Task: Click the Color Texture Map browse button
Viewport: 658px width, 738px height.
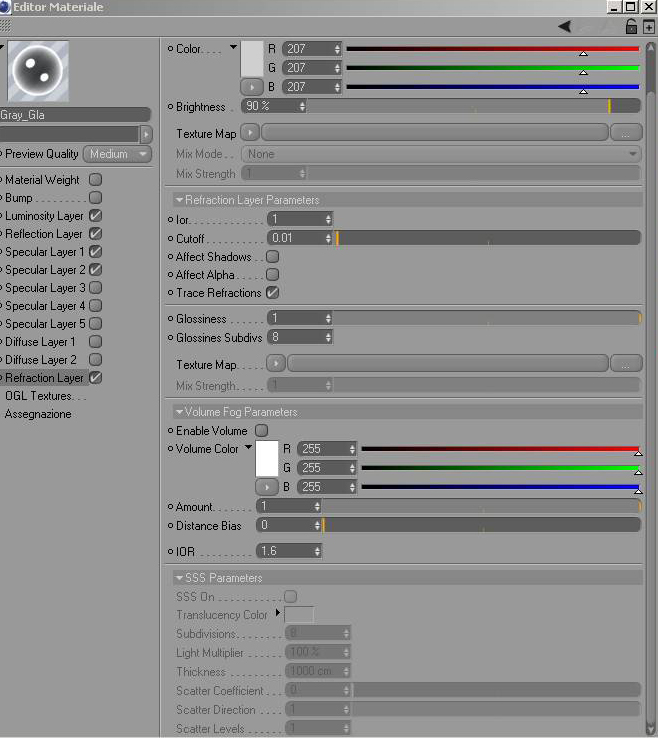Action: (x=626, y=133)
